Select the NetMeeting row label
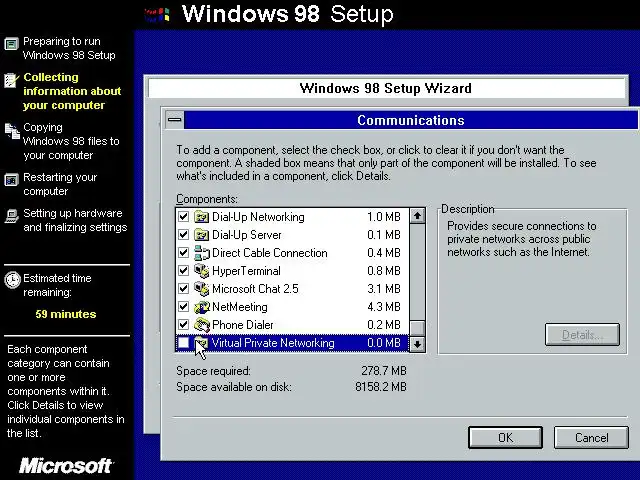 [x=240, y=307]
